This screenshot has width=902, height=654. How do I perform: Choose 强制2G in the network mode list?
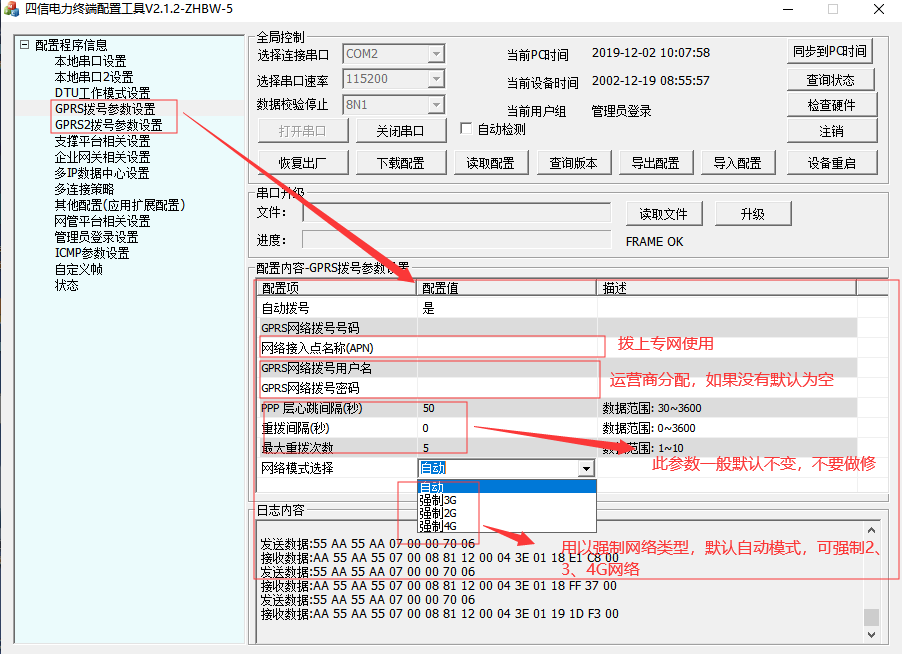point(507,513)
